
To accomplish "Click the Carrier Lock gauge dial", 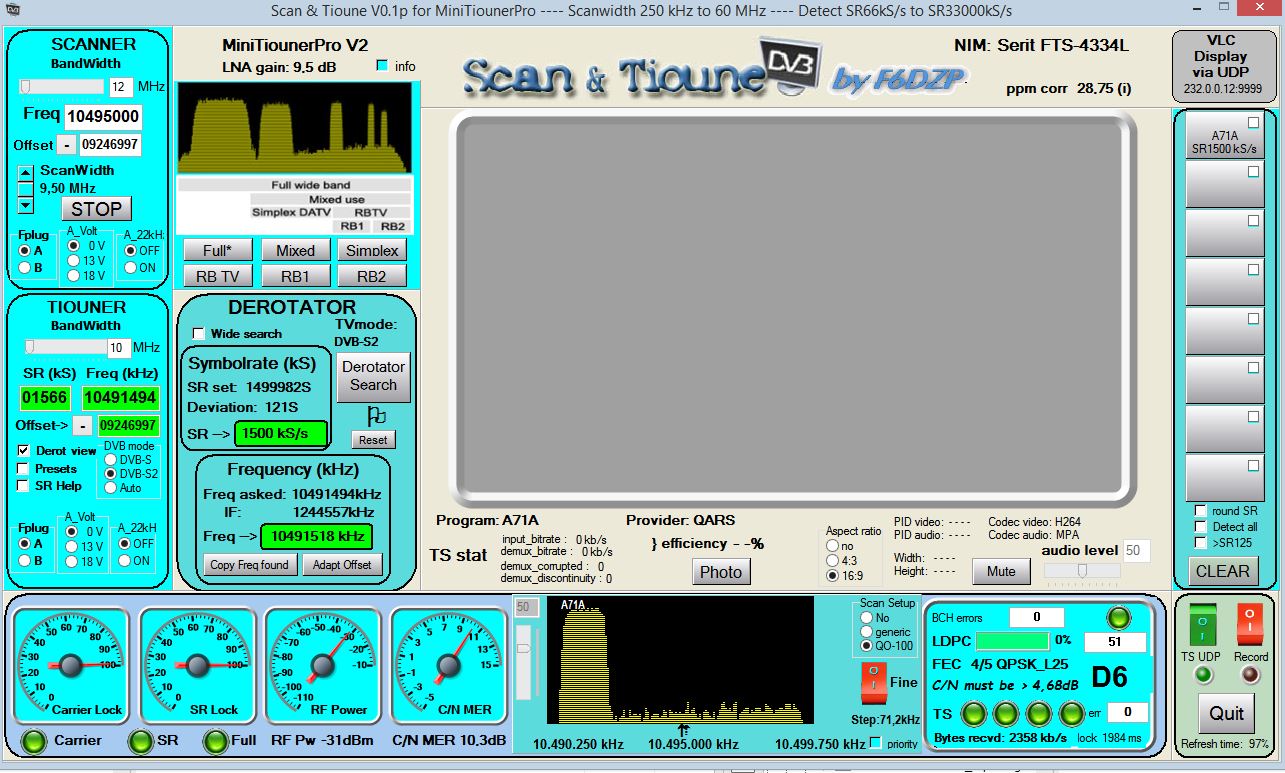I will tap(72, 664).
